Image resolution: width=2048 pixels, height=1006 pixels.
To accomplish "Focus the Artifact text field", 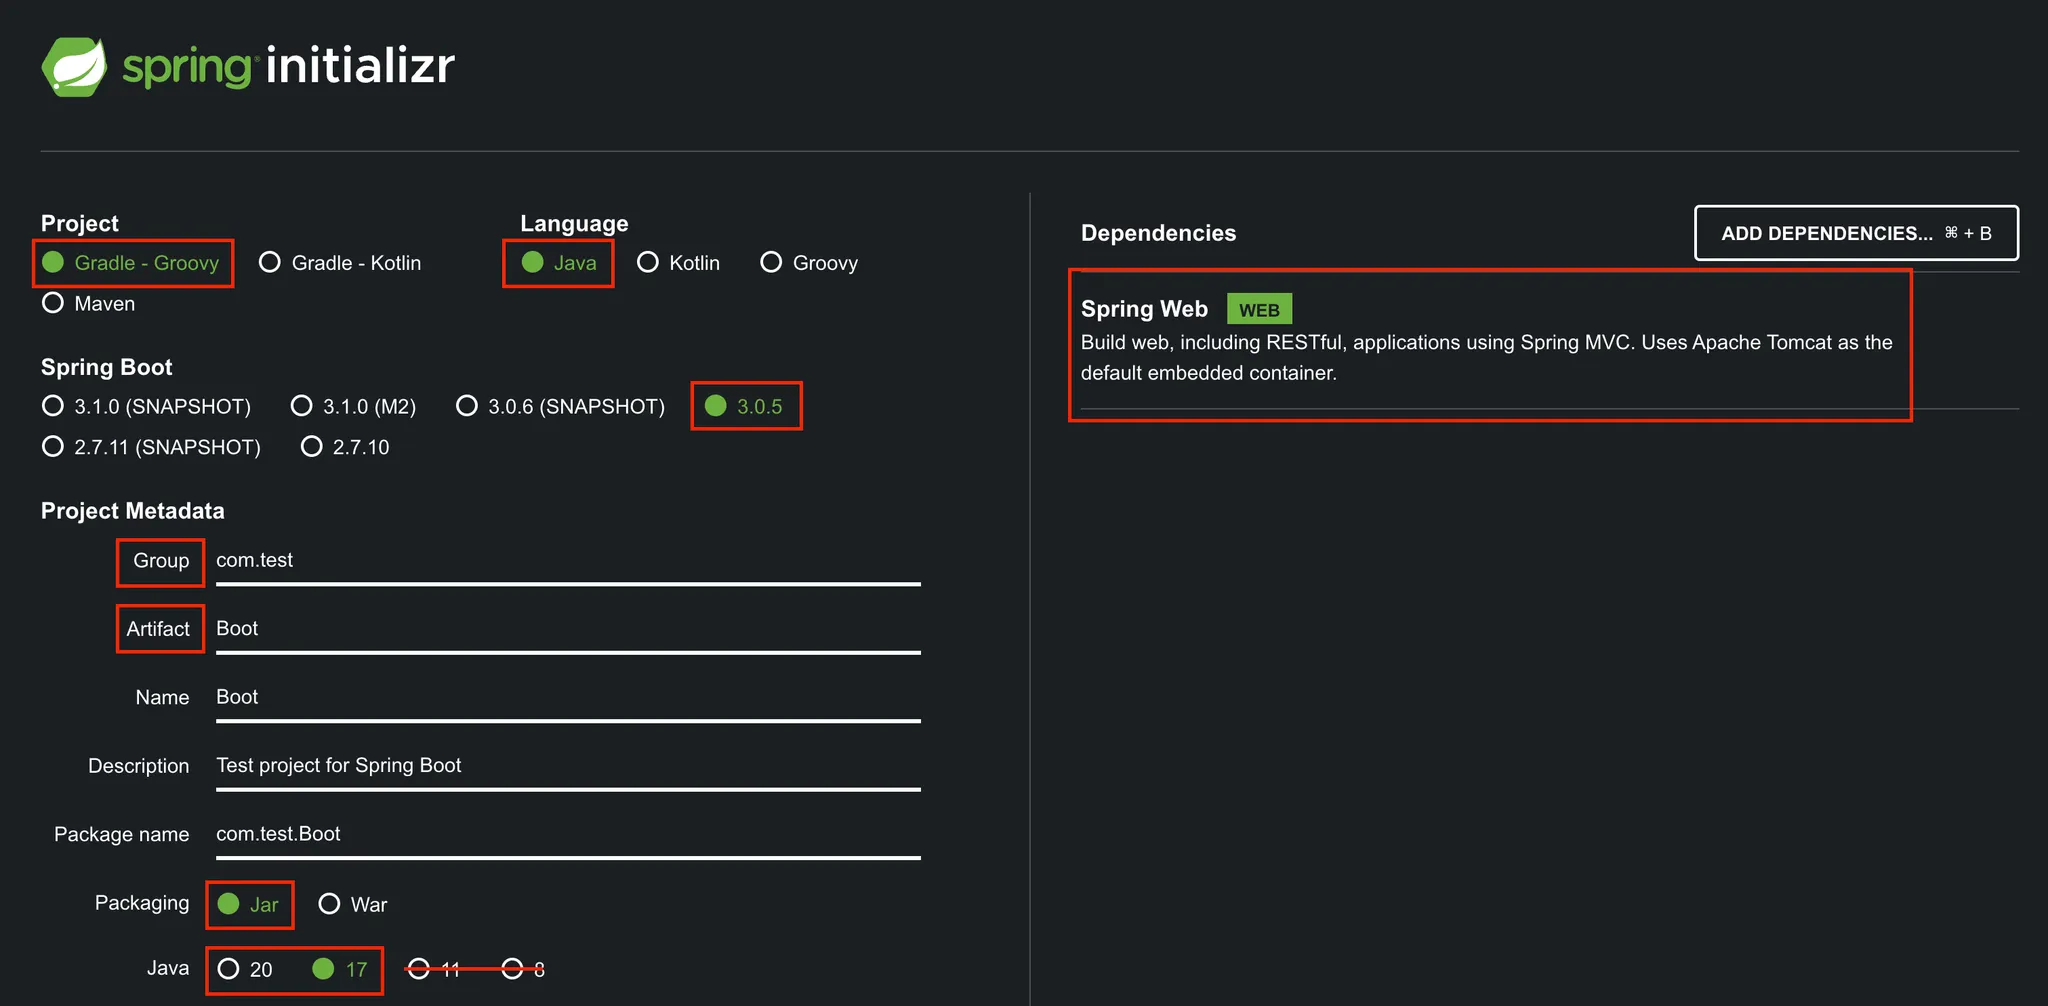I will pyautogui.click(x=568, y=629).
